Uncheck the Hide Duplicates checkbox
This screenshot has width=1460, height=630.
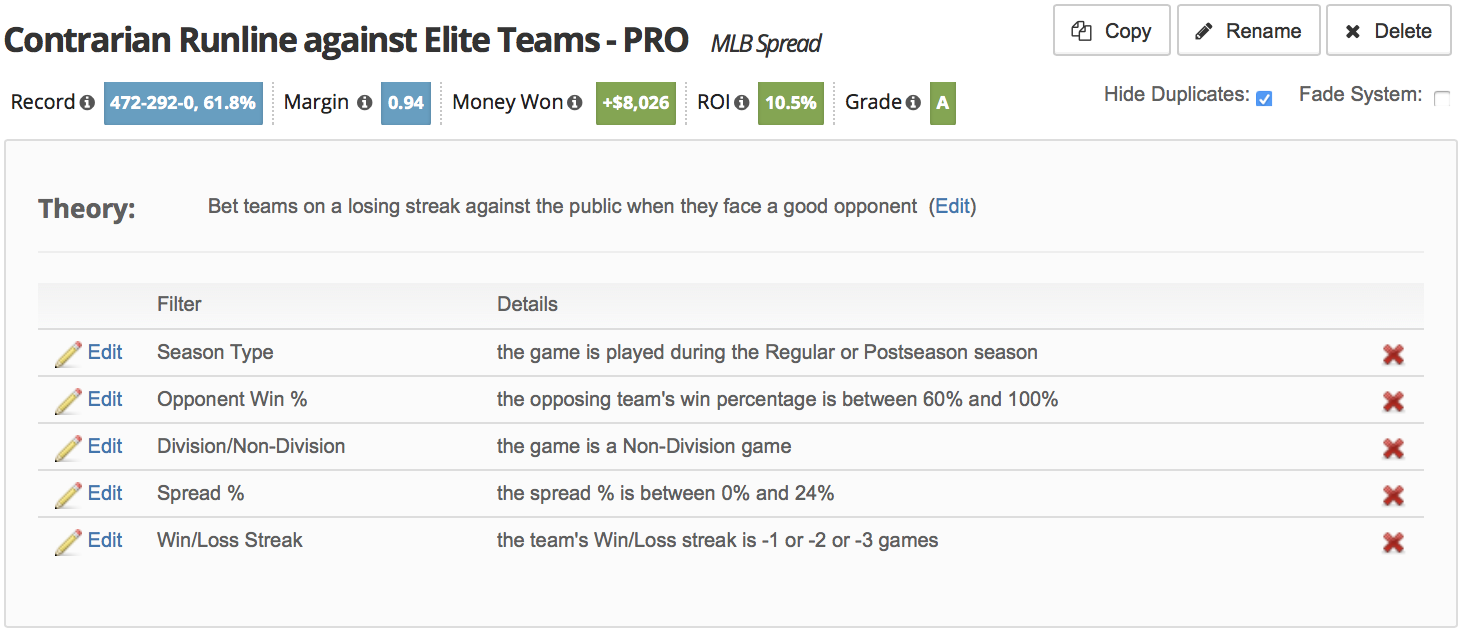coord(1264,98)
